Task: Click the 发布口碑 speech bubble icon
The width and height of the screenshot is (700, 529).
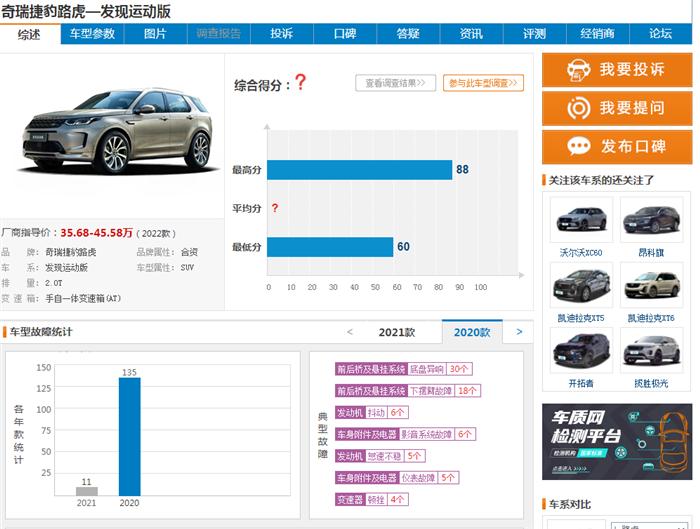Action: click(579, 146)
